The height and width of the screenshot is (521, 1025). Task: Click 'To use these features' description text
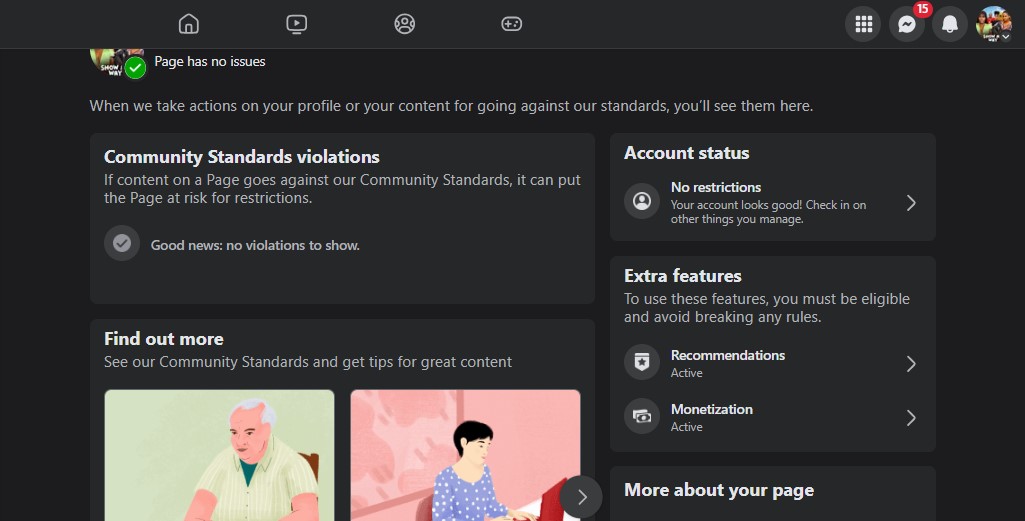pos(767,308)
